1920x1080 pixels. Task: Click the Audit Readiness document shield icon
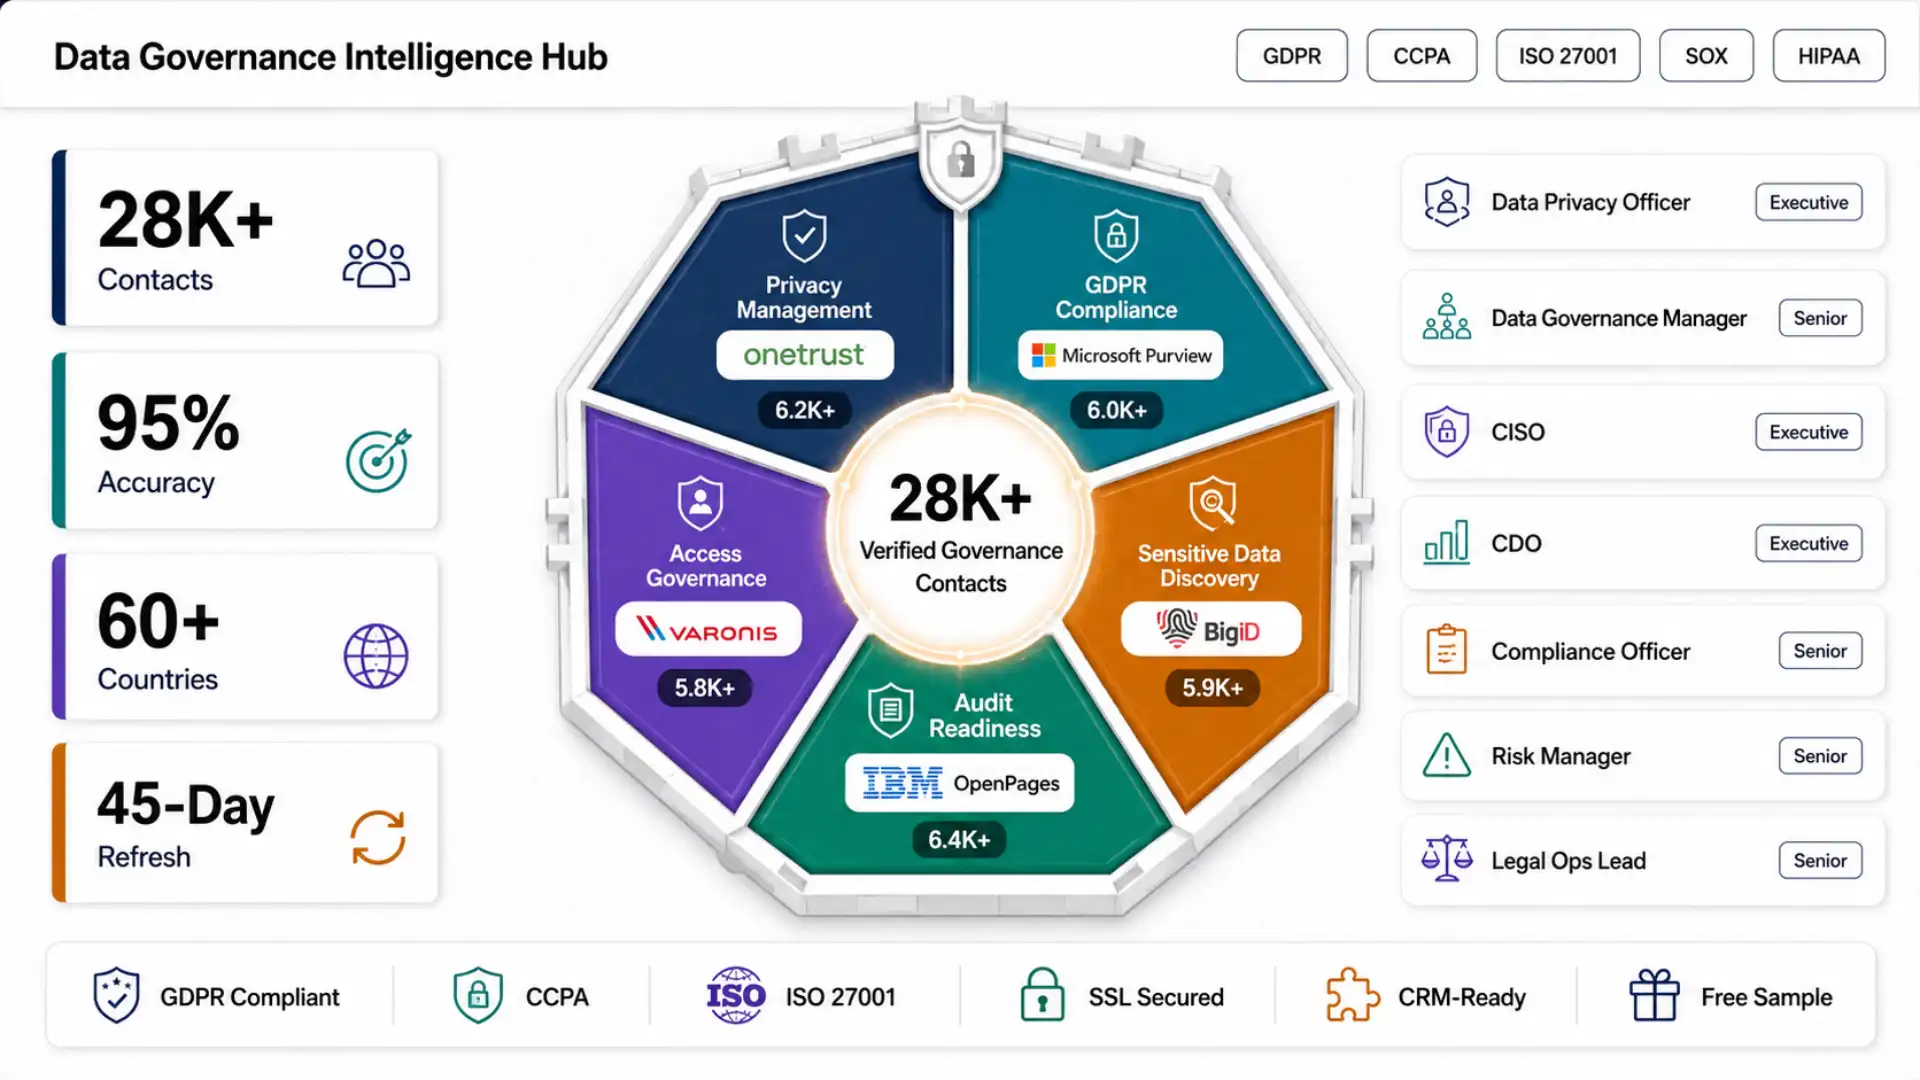pos(890,711)
